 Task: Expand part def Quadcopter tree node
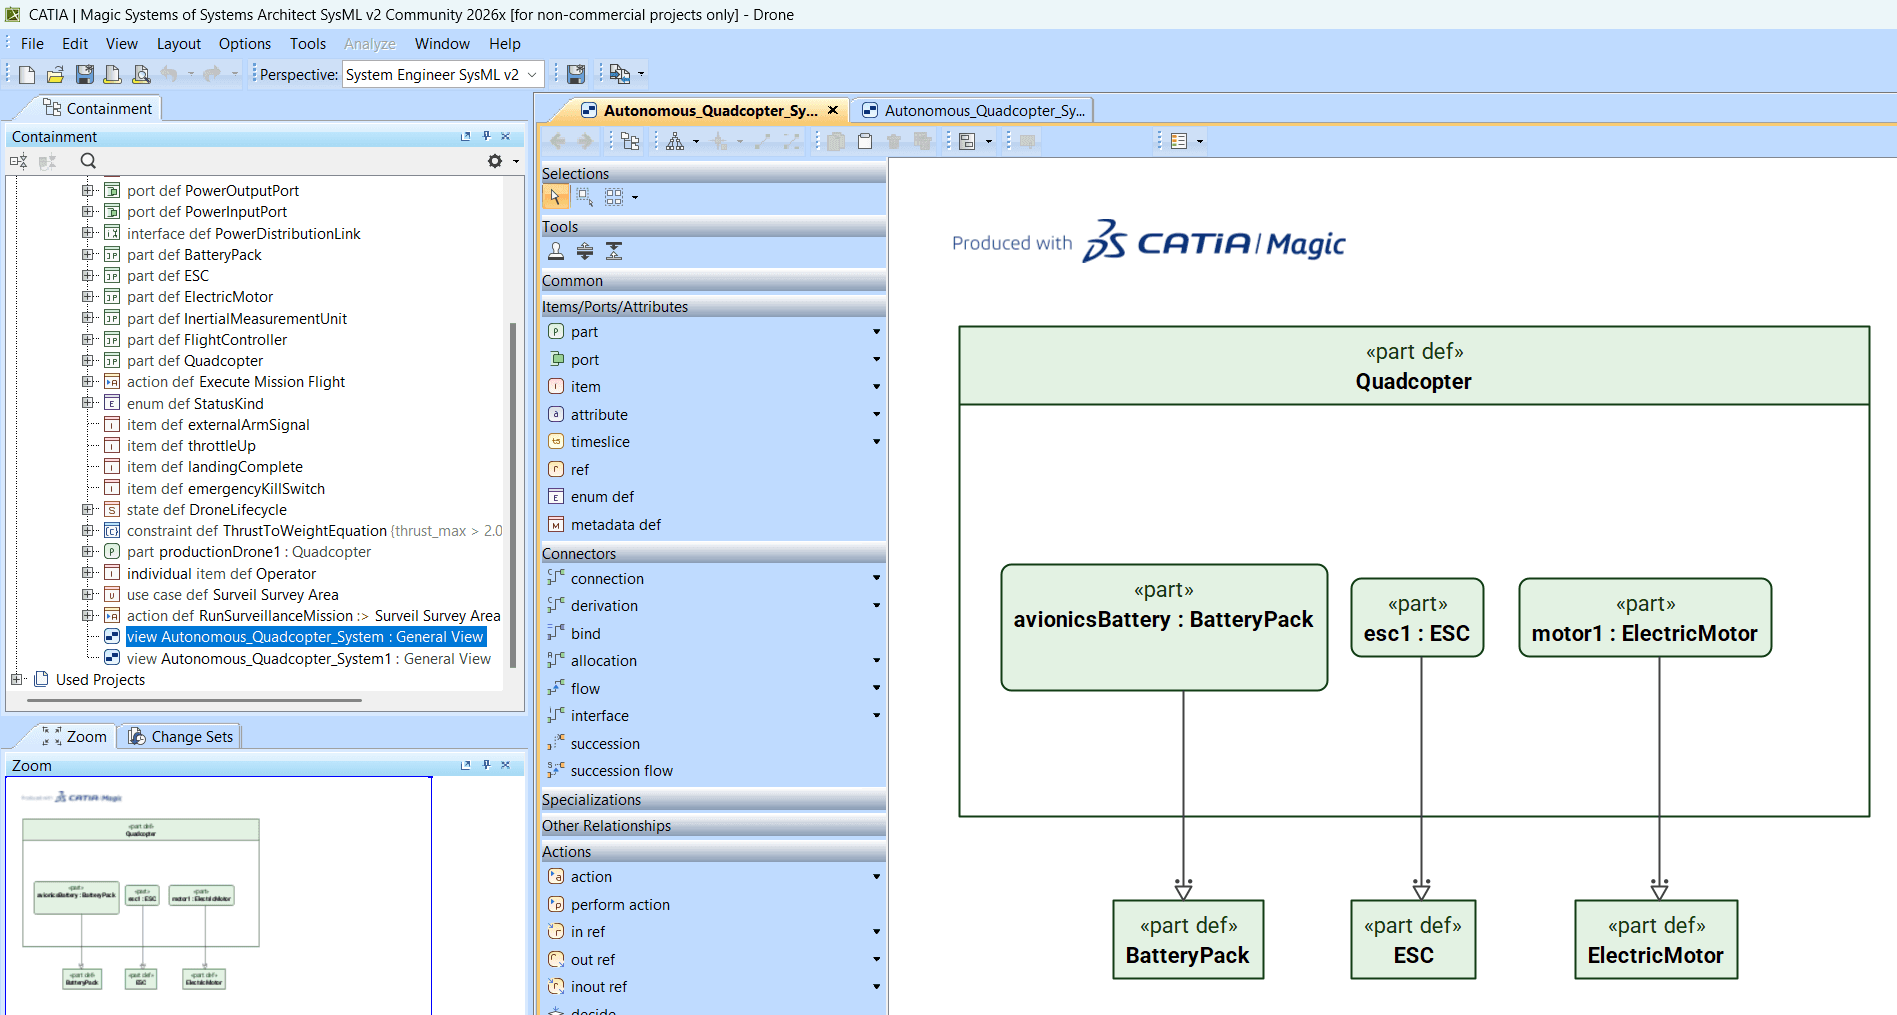point(88,361)
